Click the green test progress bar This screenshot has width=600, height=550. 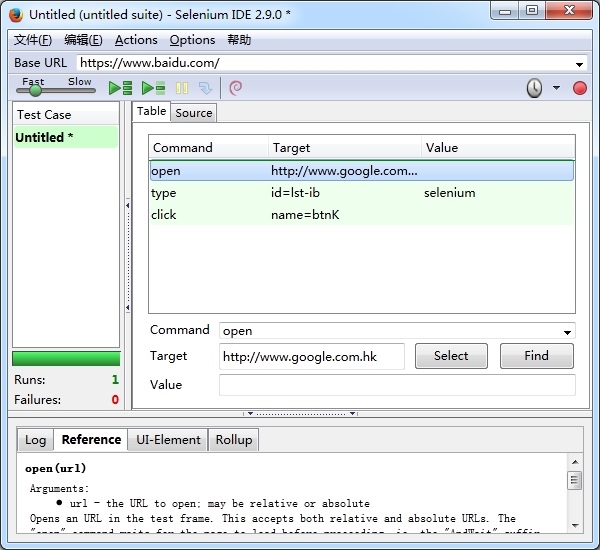point(66,359)
